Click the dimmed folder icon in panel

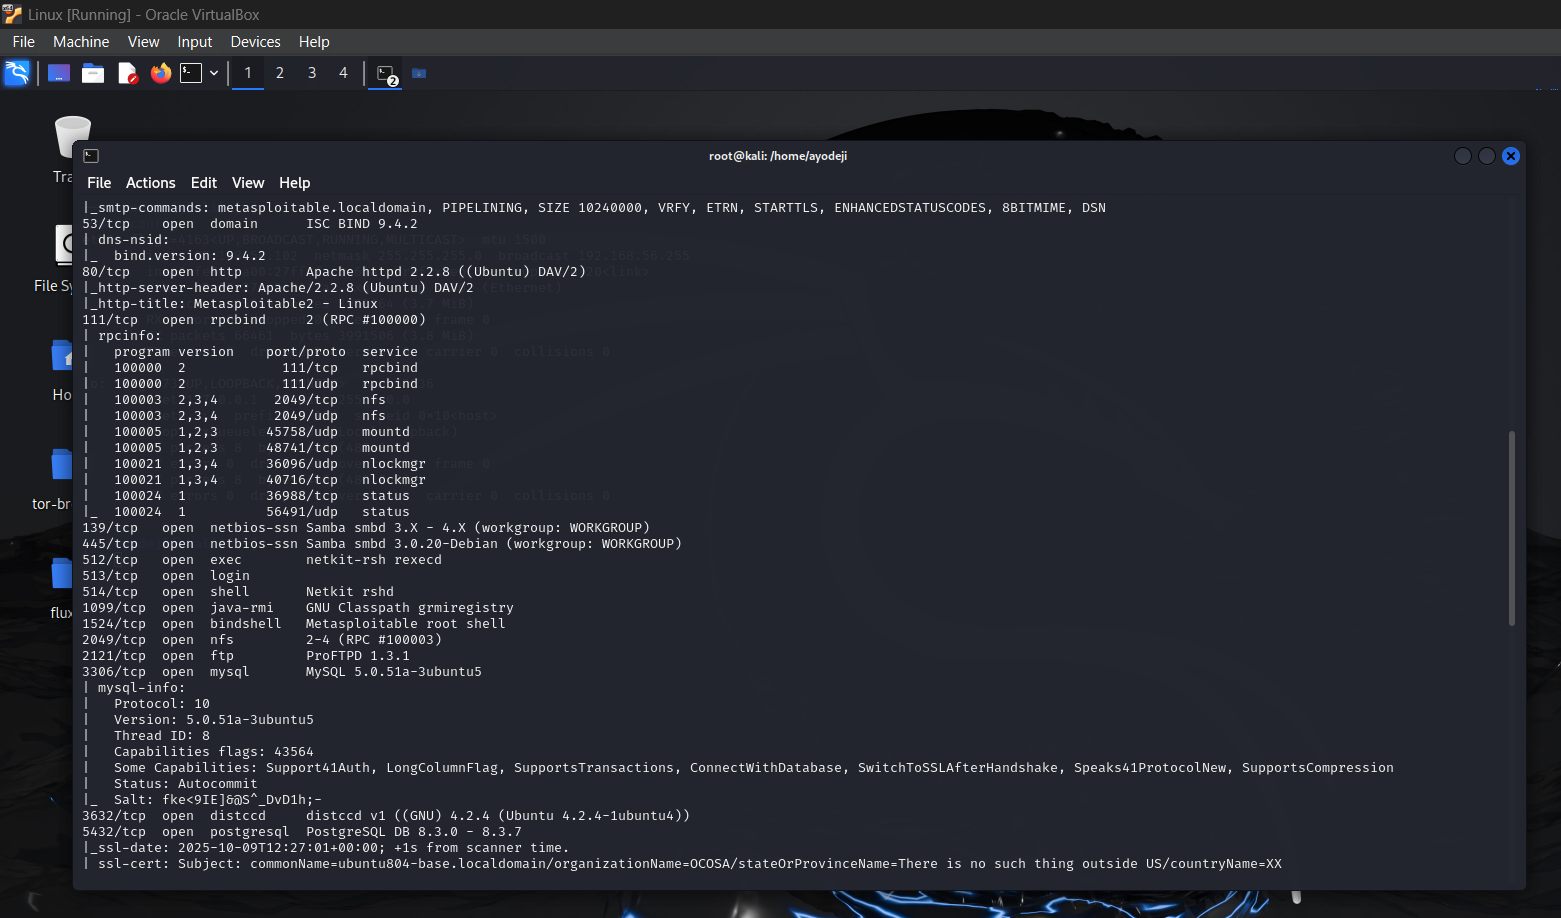(x=419, y=73)
